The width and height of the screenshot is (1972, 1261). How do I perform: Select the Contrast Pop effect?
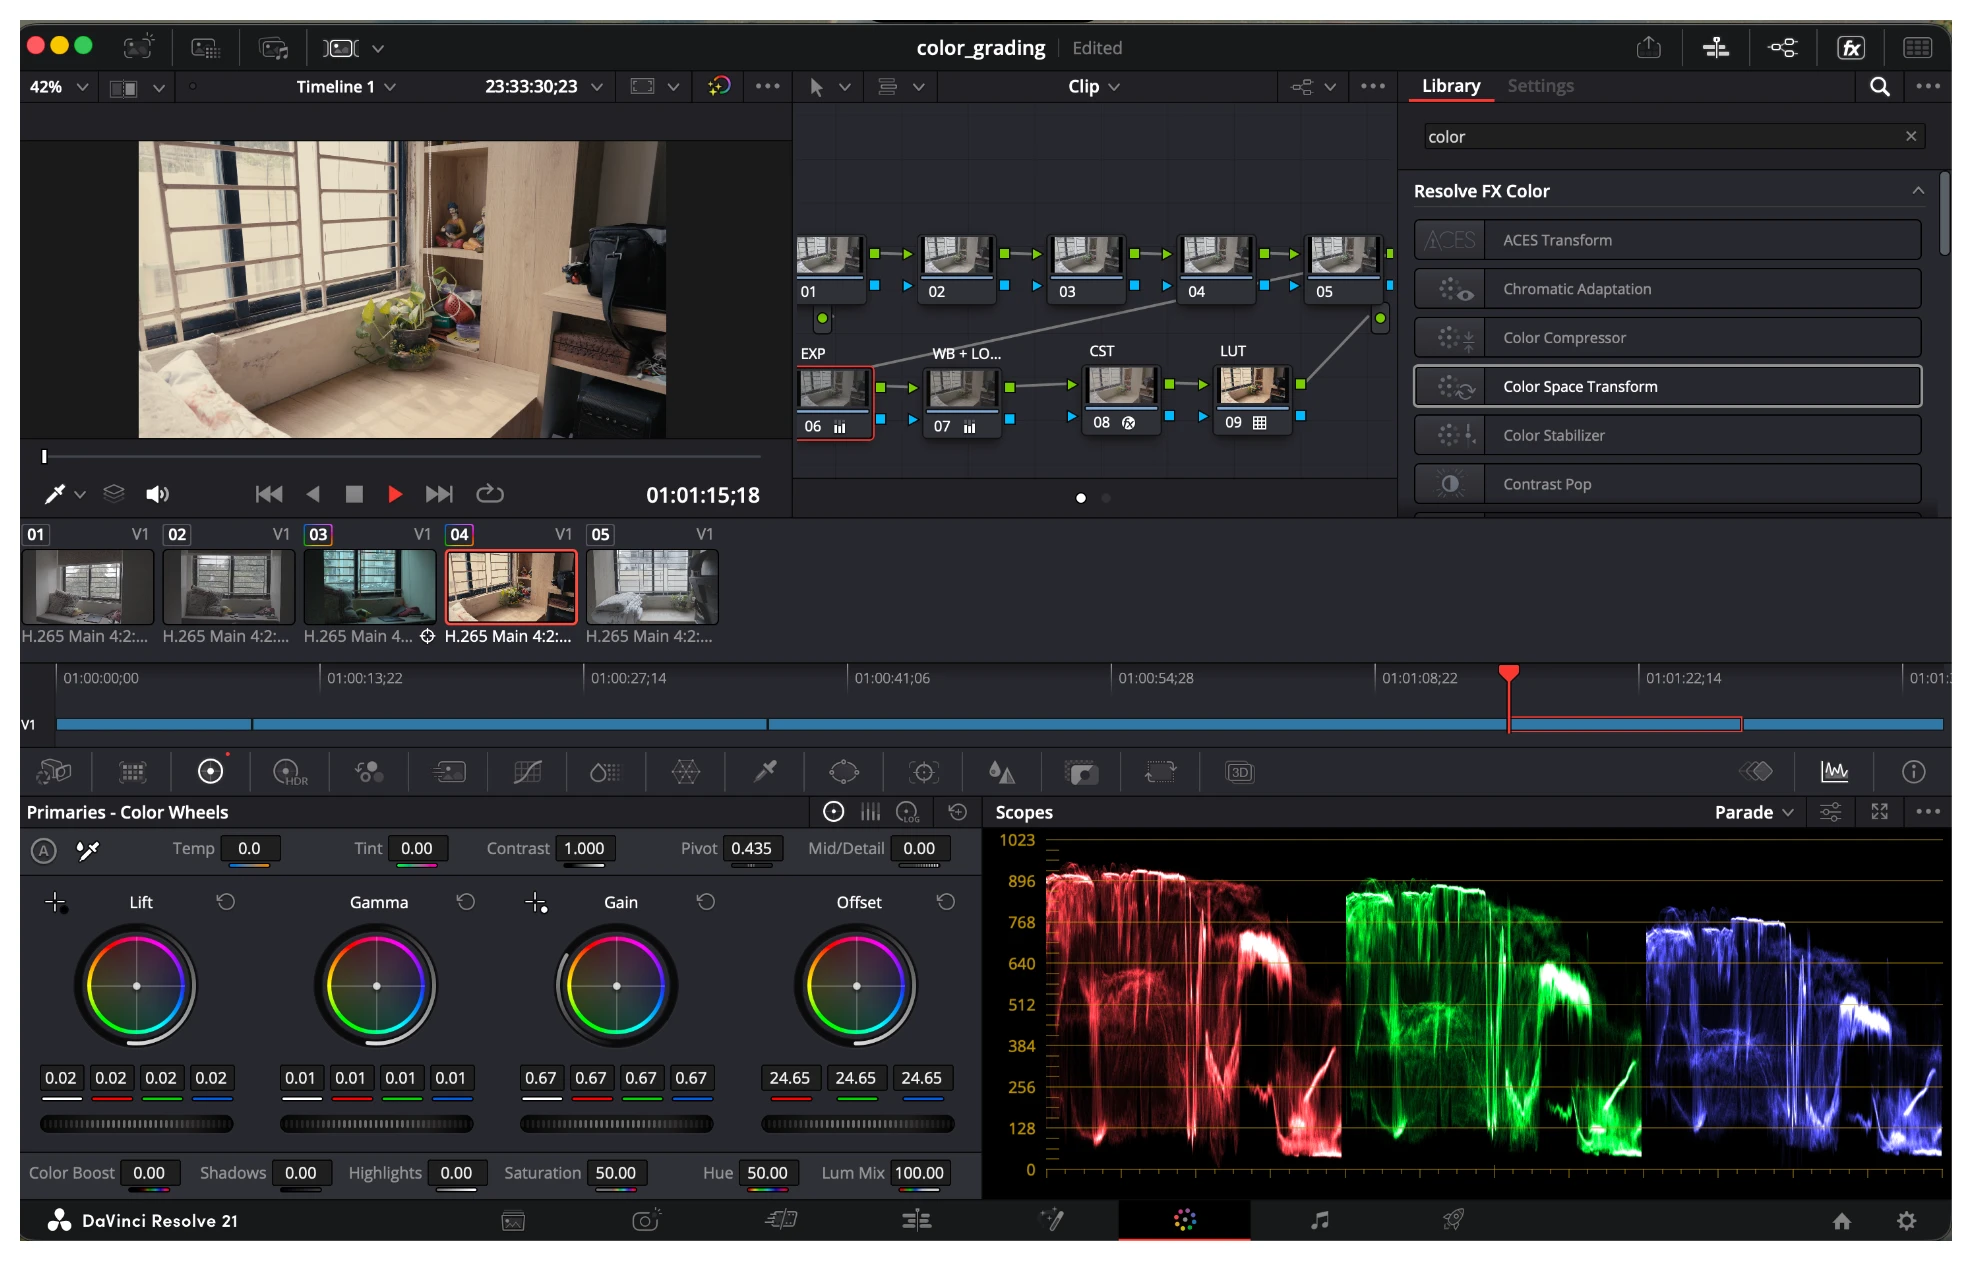pyautogui.click(x=1667, y=484)
